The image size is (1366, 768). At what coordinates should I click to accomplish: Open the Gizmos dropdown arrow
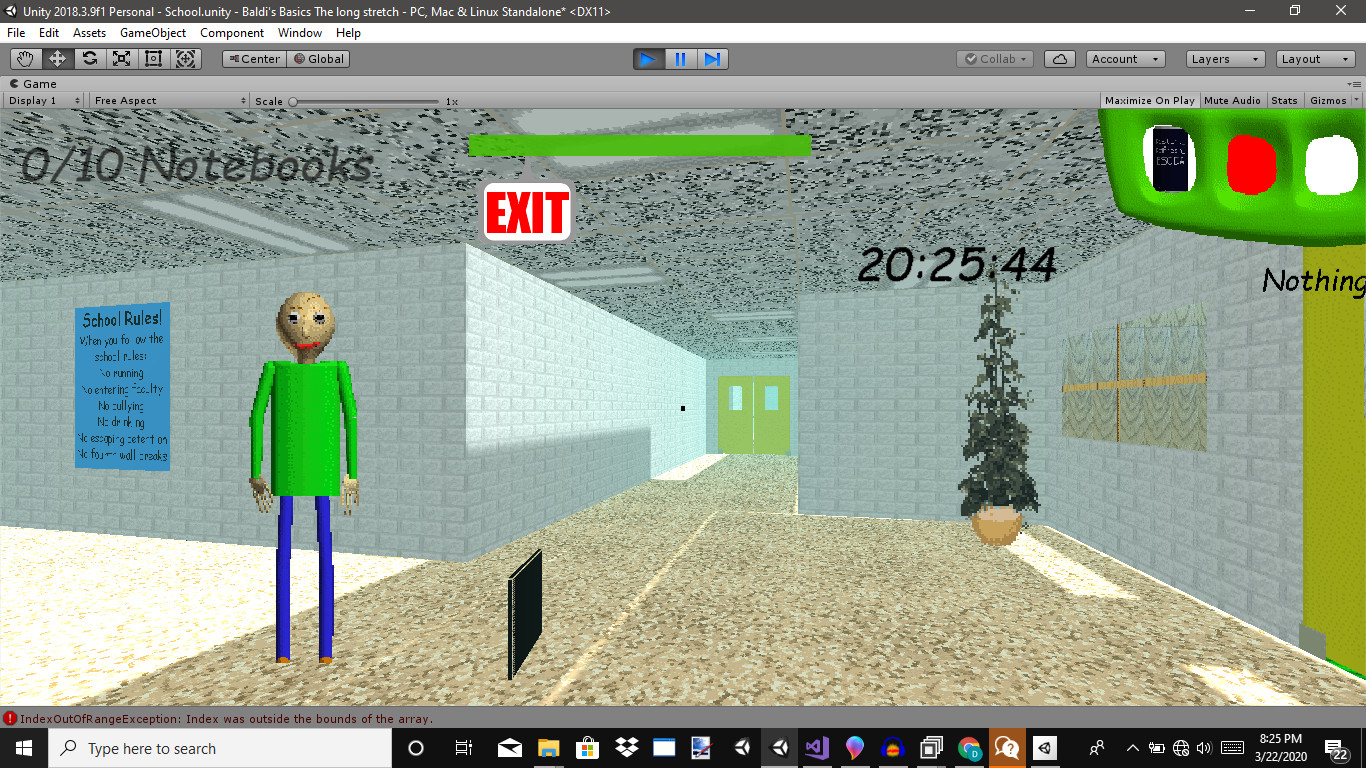pos(1356,101)
